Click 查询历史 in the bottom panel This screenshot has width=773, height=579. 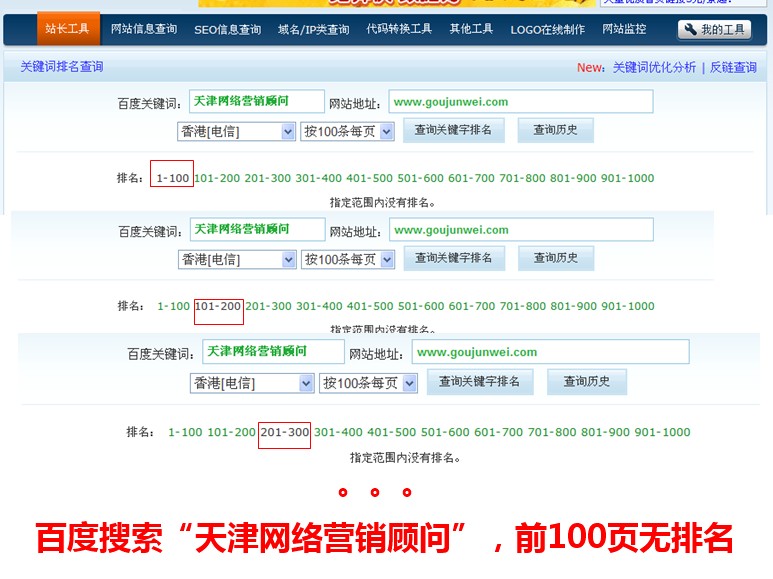tap(587, 382)
